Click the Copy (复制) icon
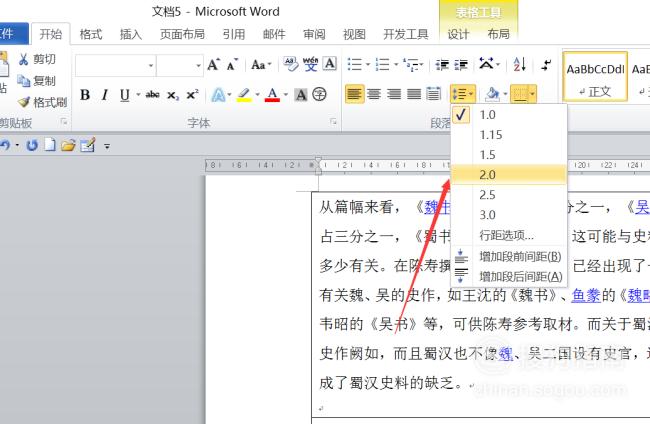650x424 pixels. [x=24, y=81]
